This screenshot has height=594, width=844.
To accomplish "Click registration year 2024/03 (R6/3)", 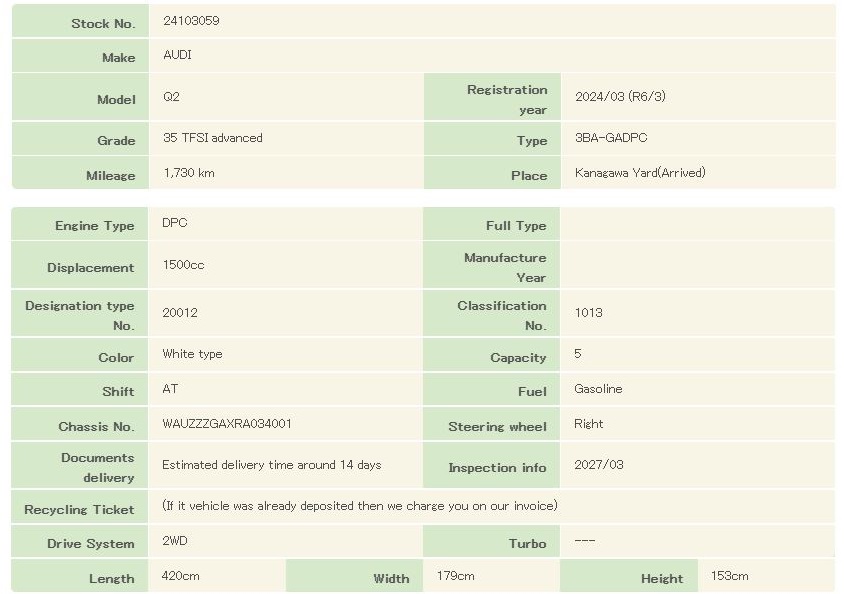I will point(620,97).
